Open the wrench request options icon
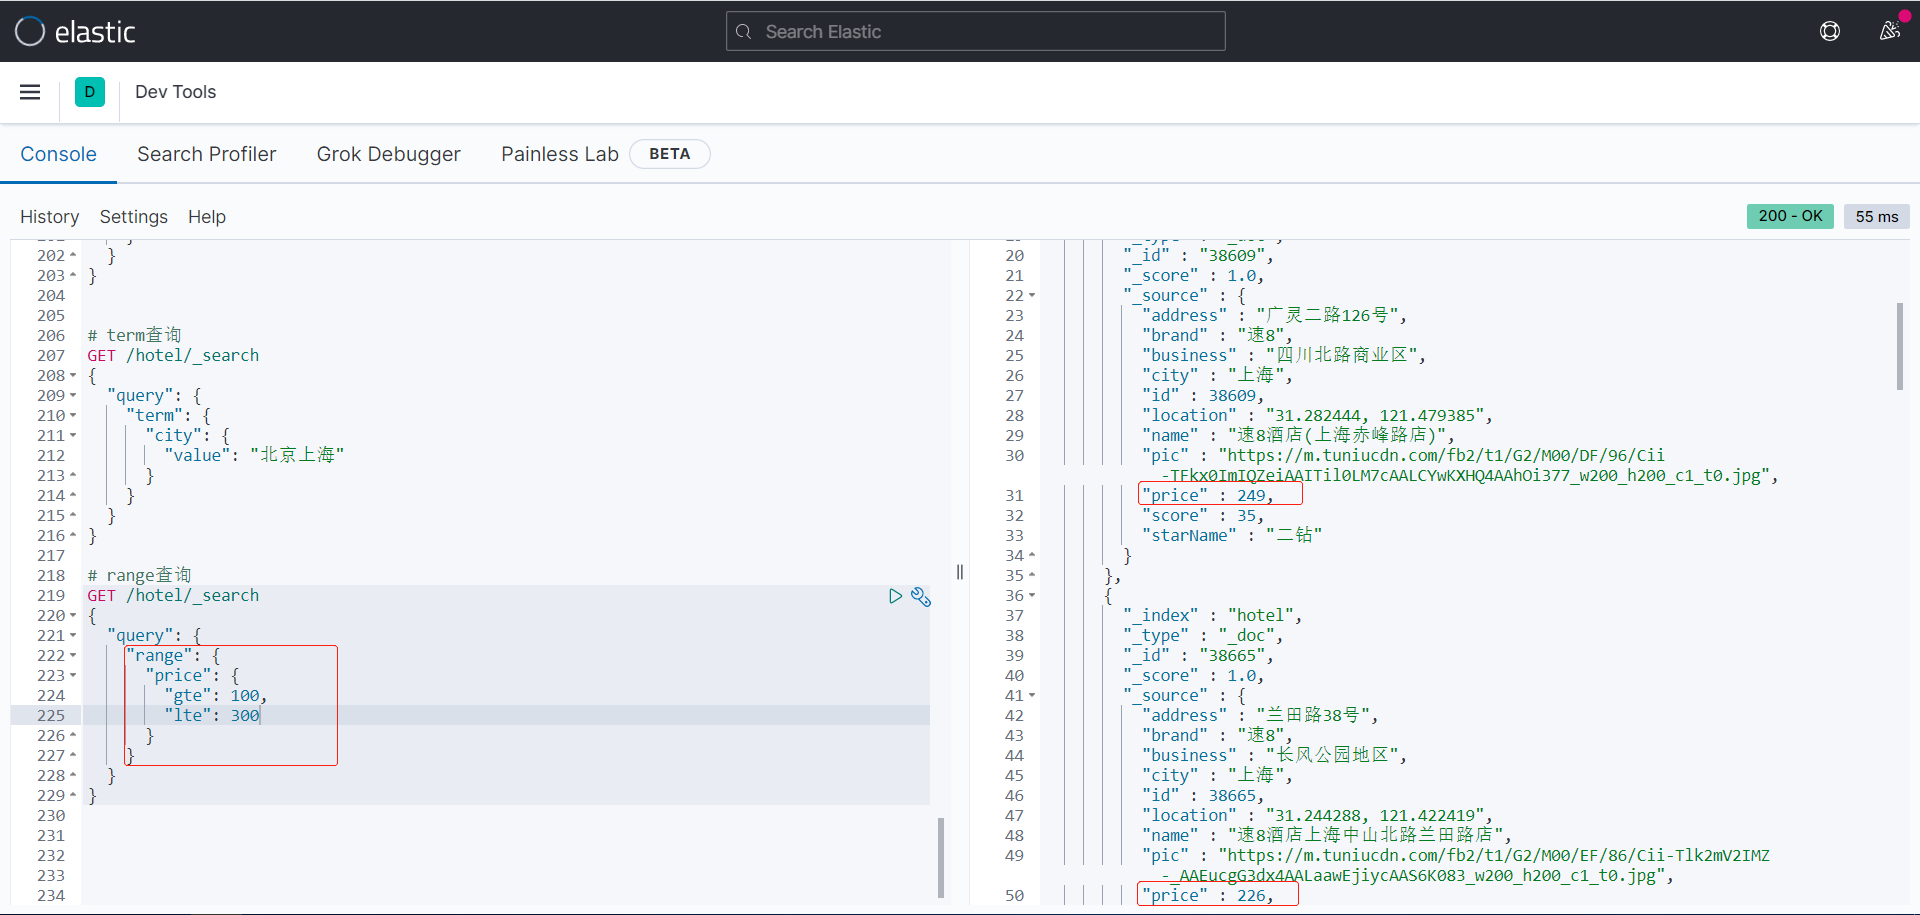This screenshot has height=915, width=1920. (921, 597)
